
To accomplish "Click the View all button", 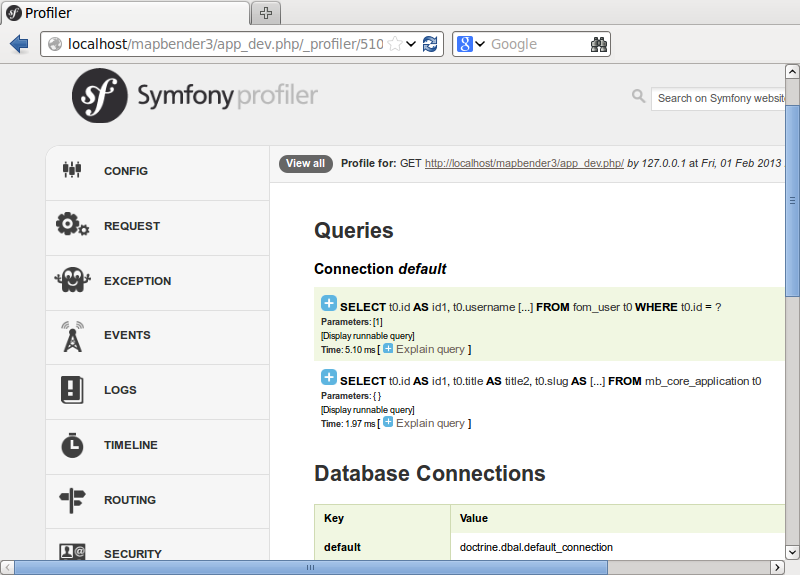I will point(306,164).
